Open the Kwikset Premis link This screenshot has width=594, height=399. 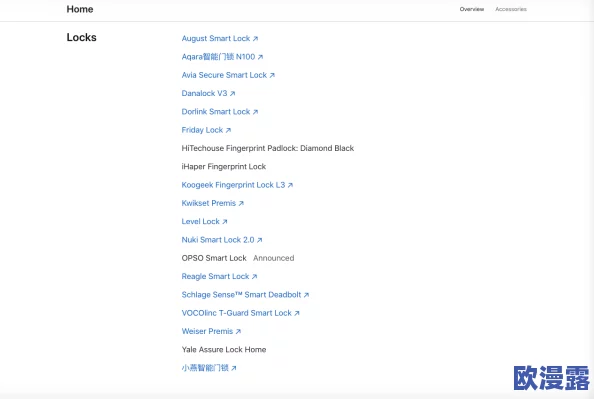213,203
